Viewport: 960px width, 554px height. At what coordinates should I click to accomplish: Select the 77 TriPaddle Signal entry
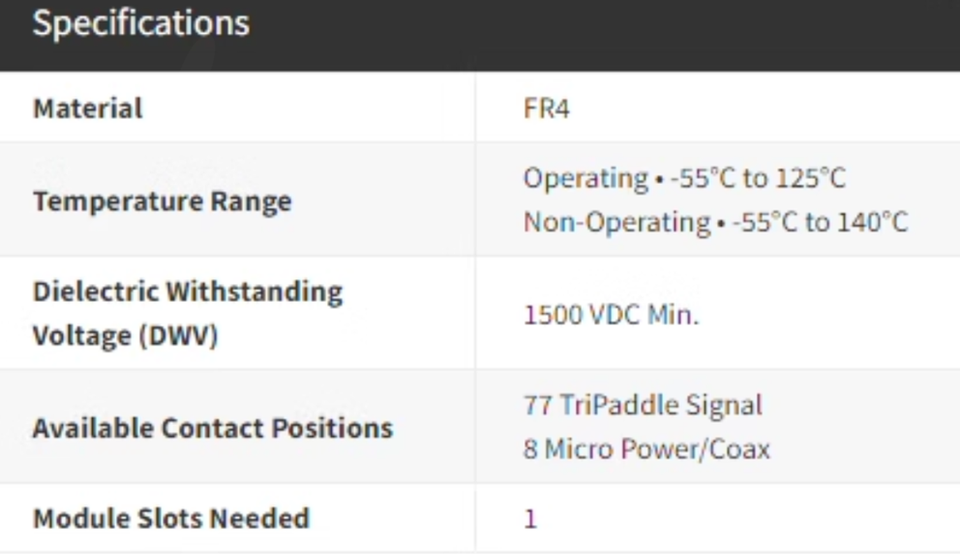click(642, 405)
